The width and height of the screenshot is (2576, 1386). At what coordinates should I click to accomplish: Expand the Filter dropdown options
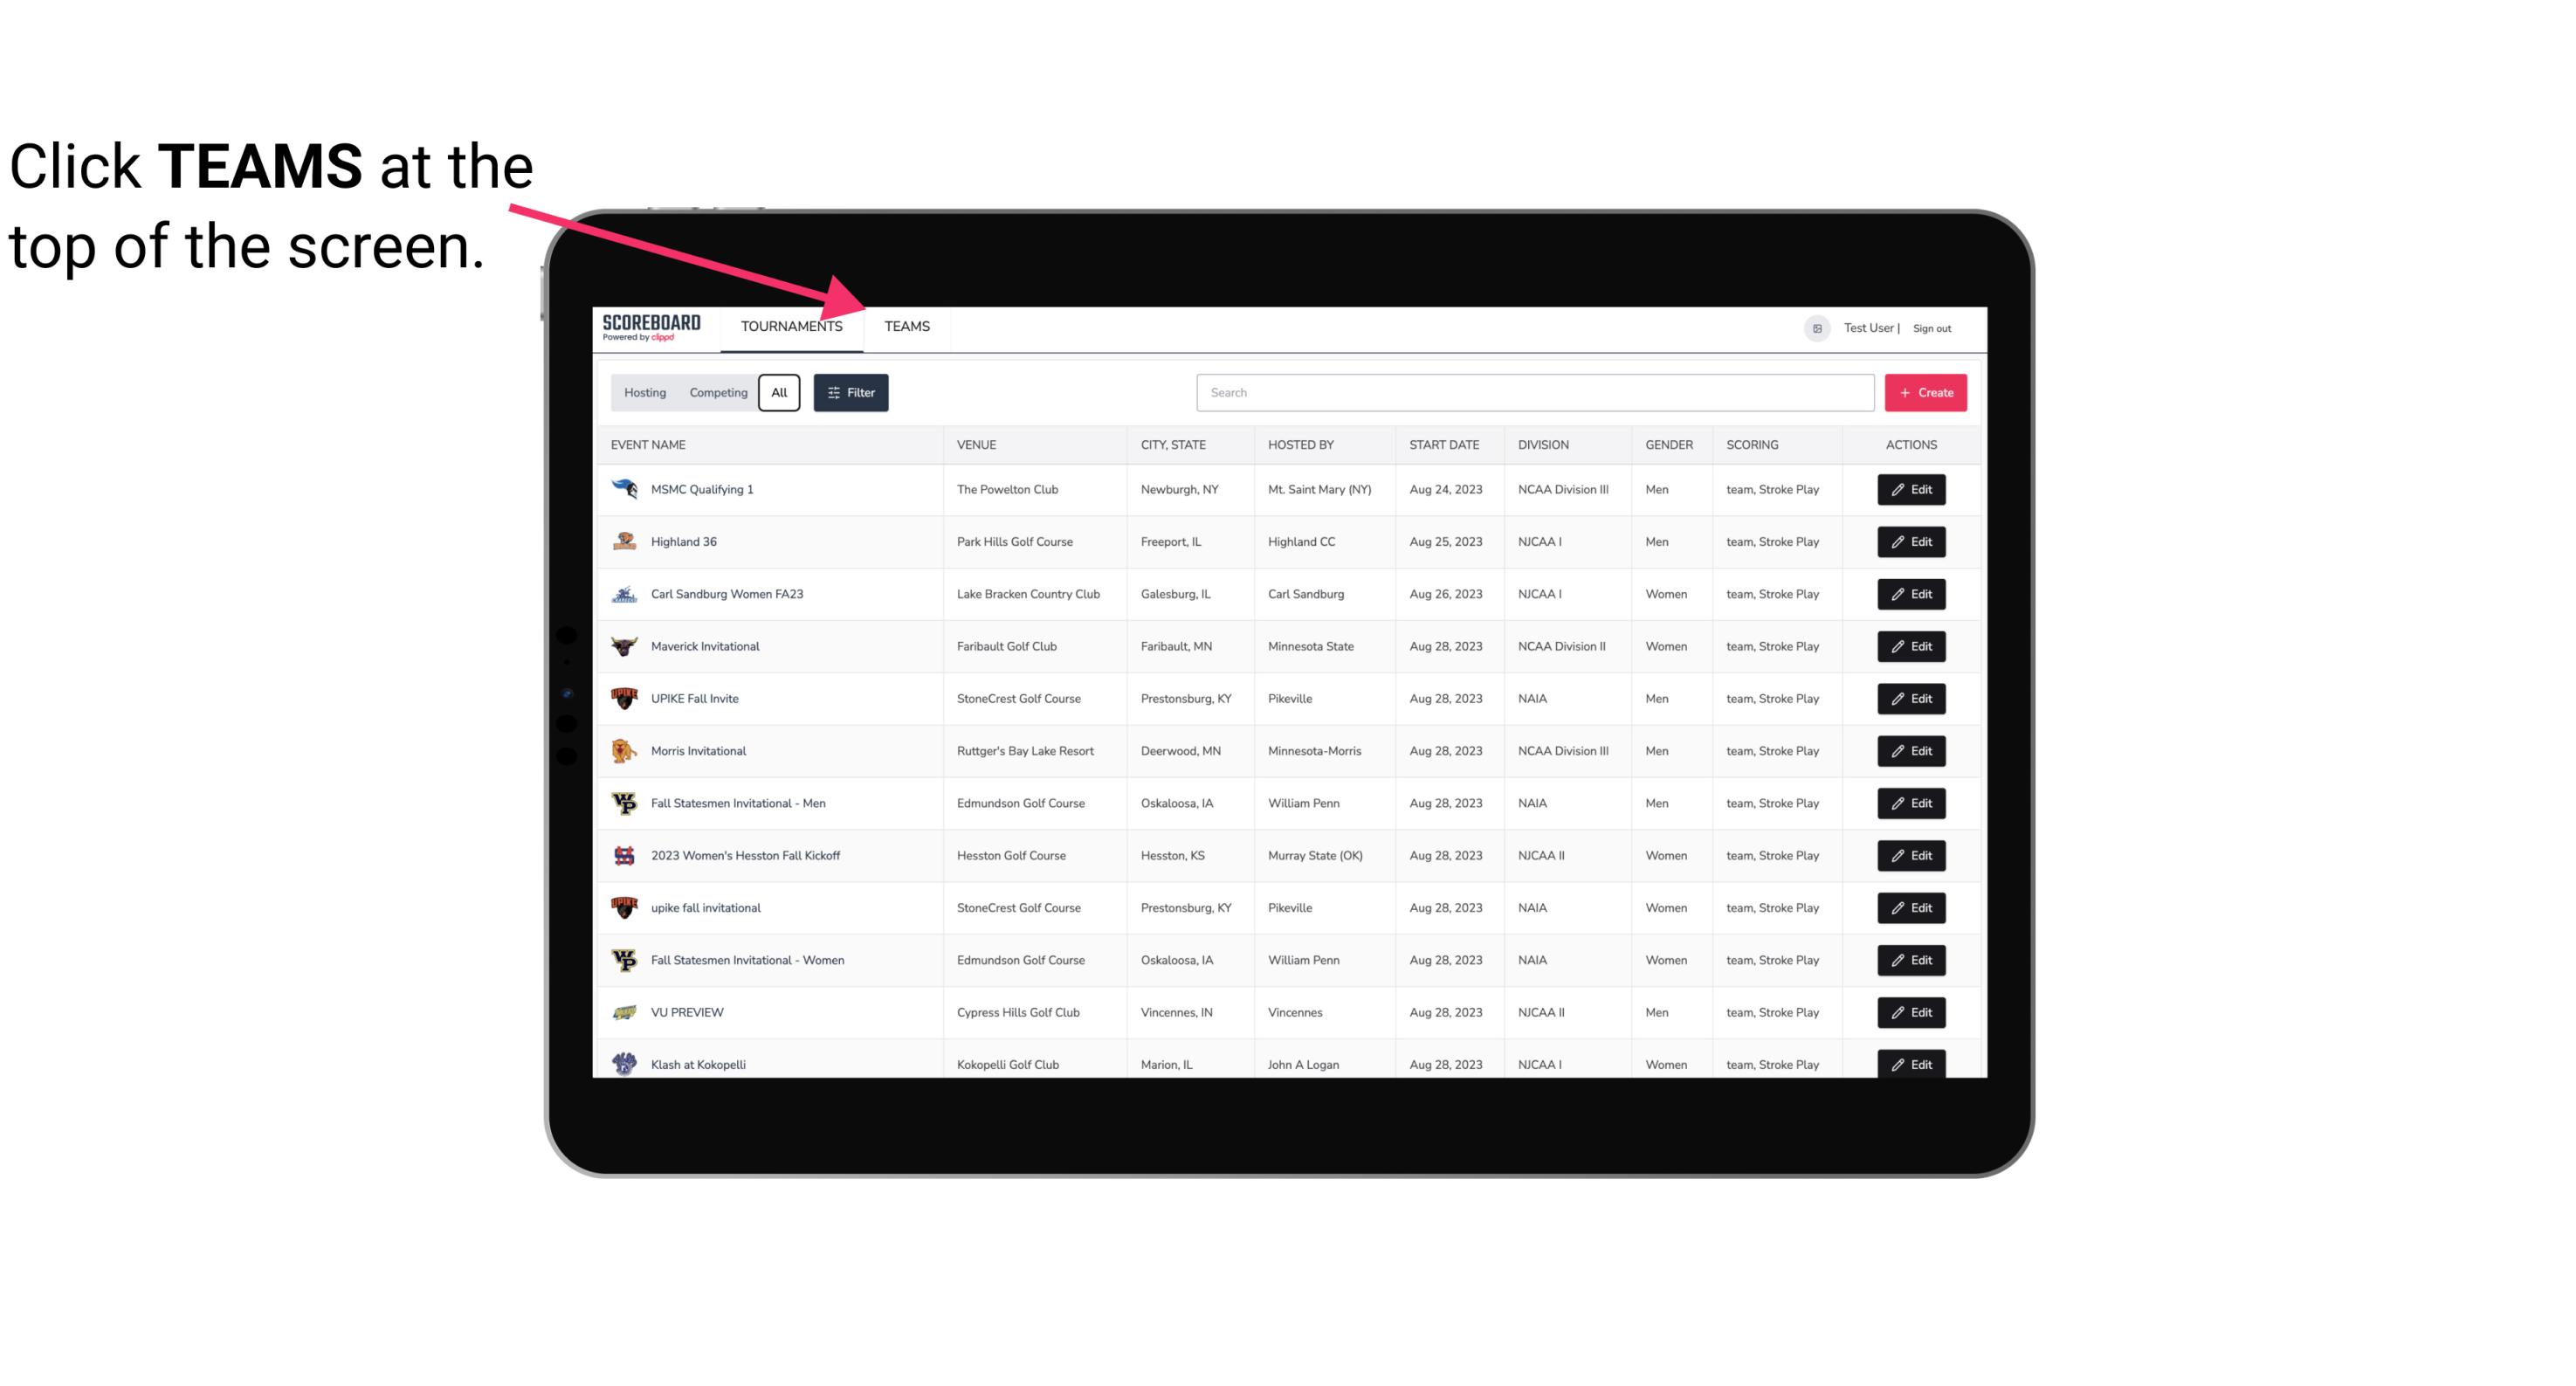[850, 393]
